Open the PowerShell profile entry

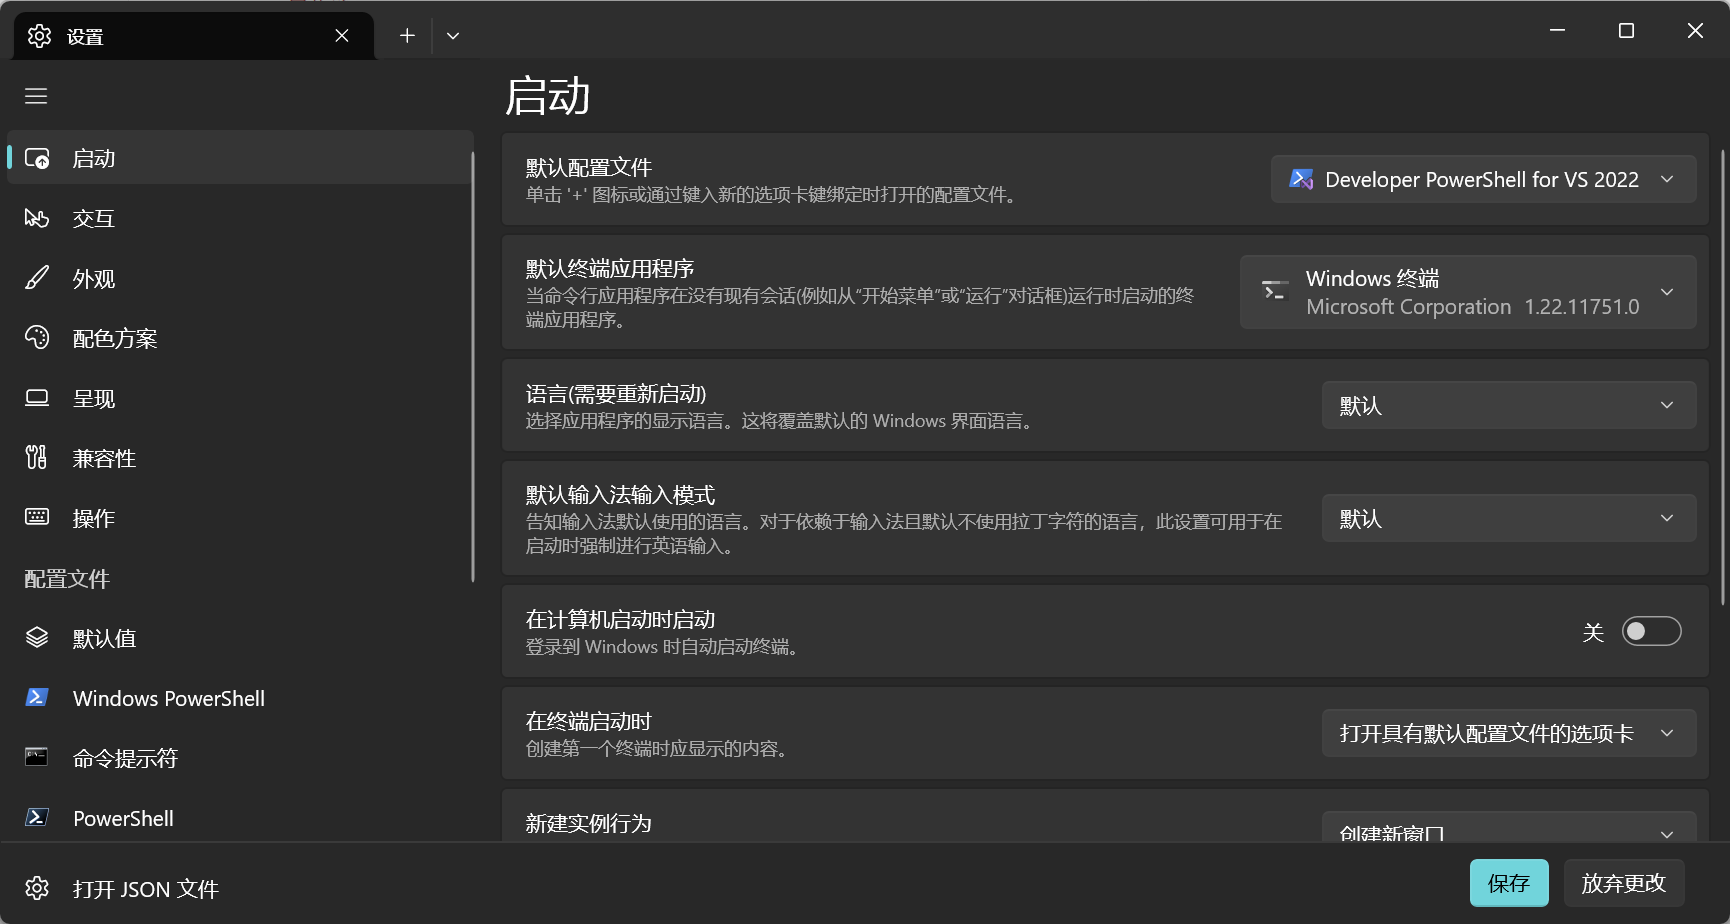pyautogui.click(x=240, y=818)
